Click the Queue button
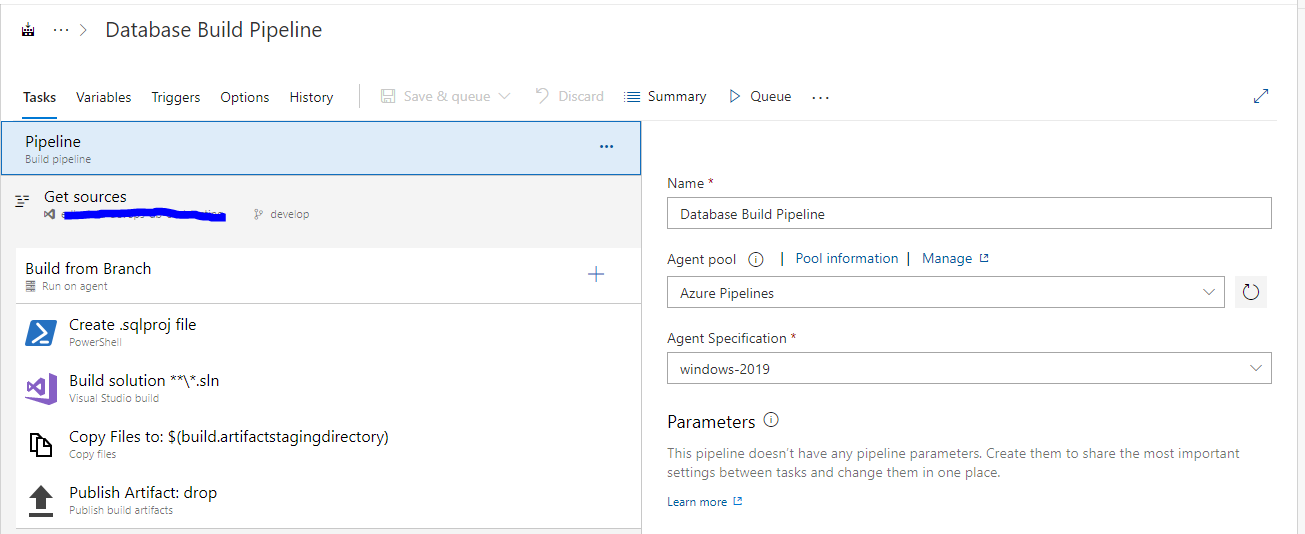 click(760, 97)
